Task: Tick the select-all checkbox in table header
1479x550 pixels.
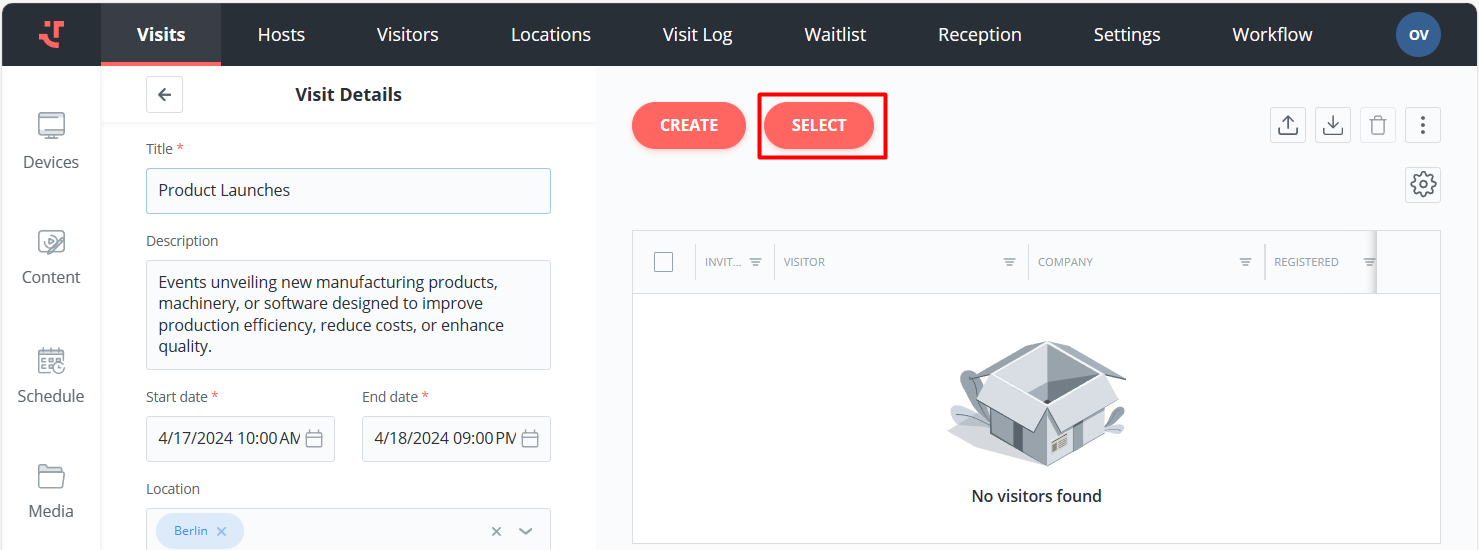Action: (663, 262)
